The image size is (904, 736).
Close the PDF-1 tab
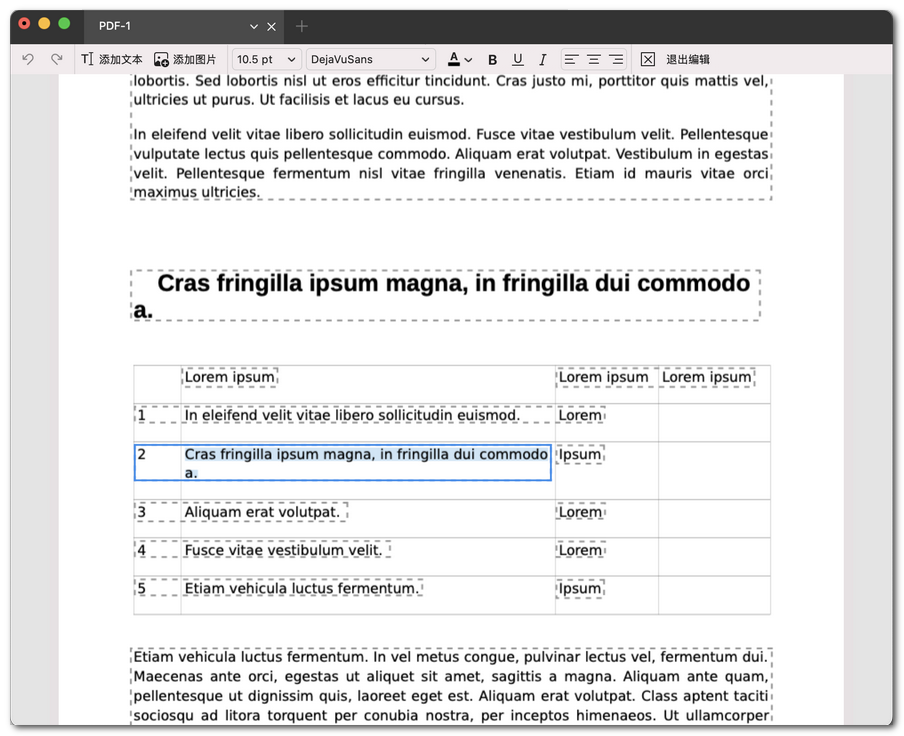[x=272, y=27]
